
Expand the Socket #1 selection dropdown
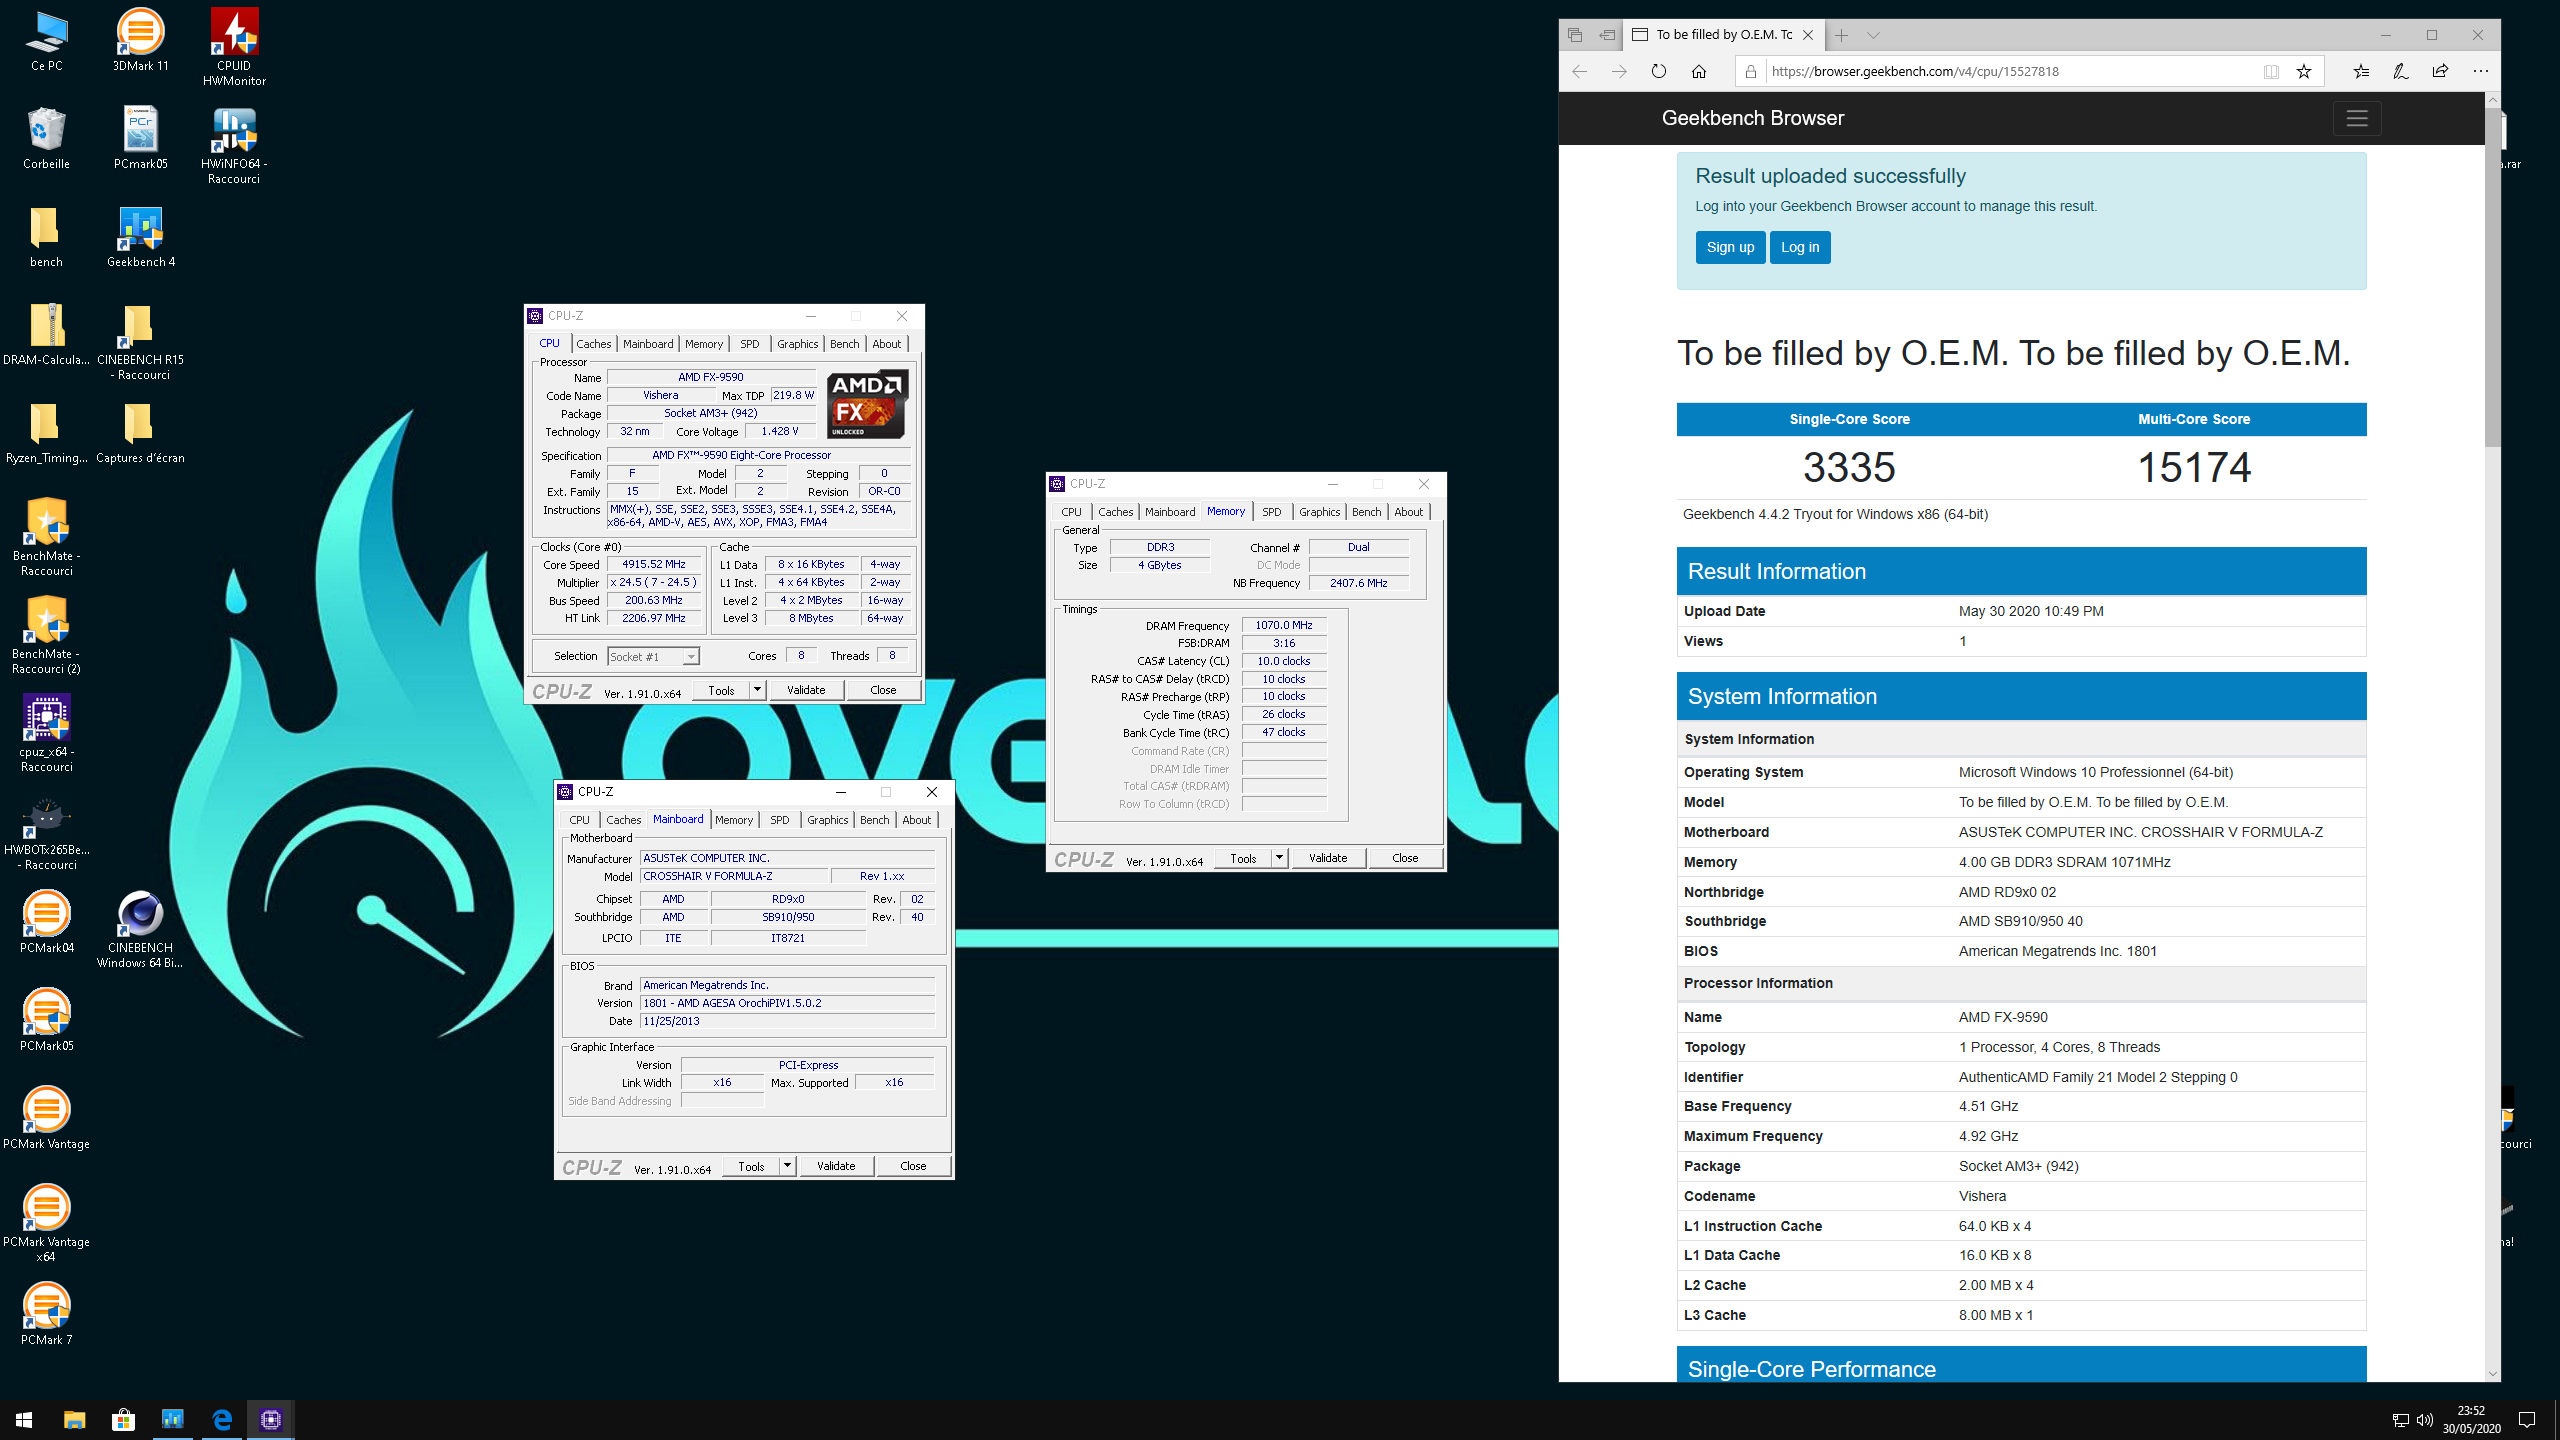[690, 657]
